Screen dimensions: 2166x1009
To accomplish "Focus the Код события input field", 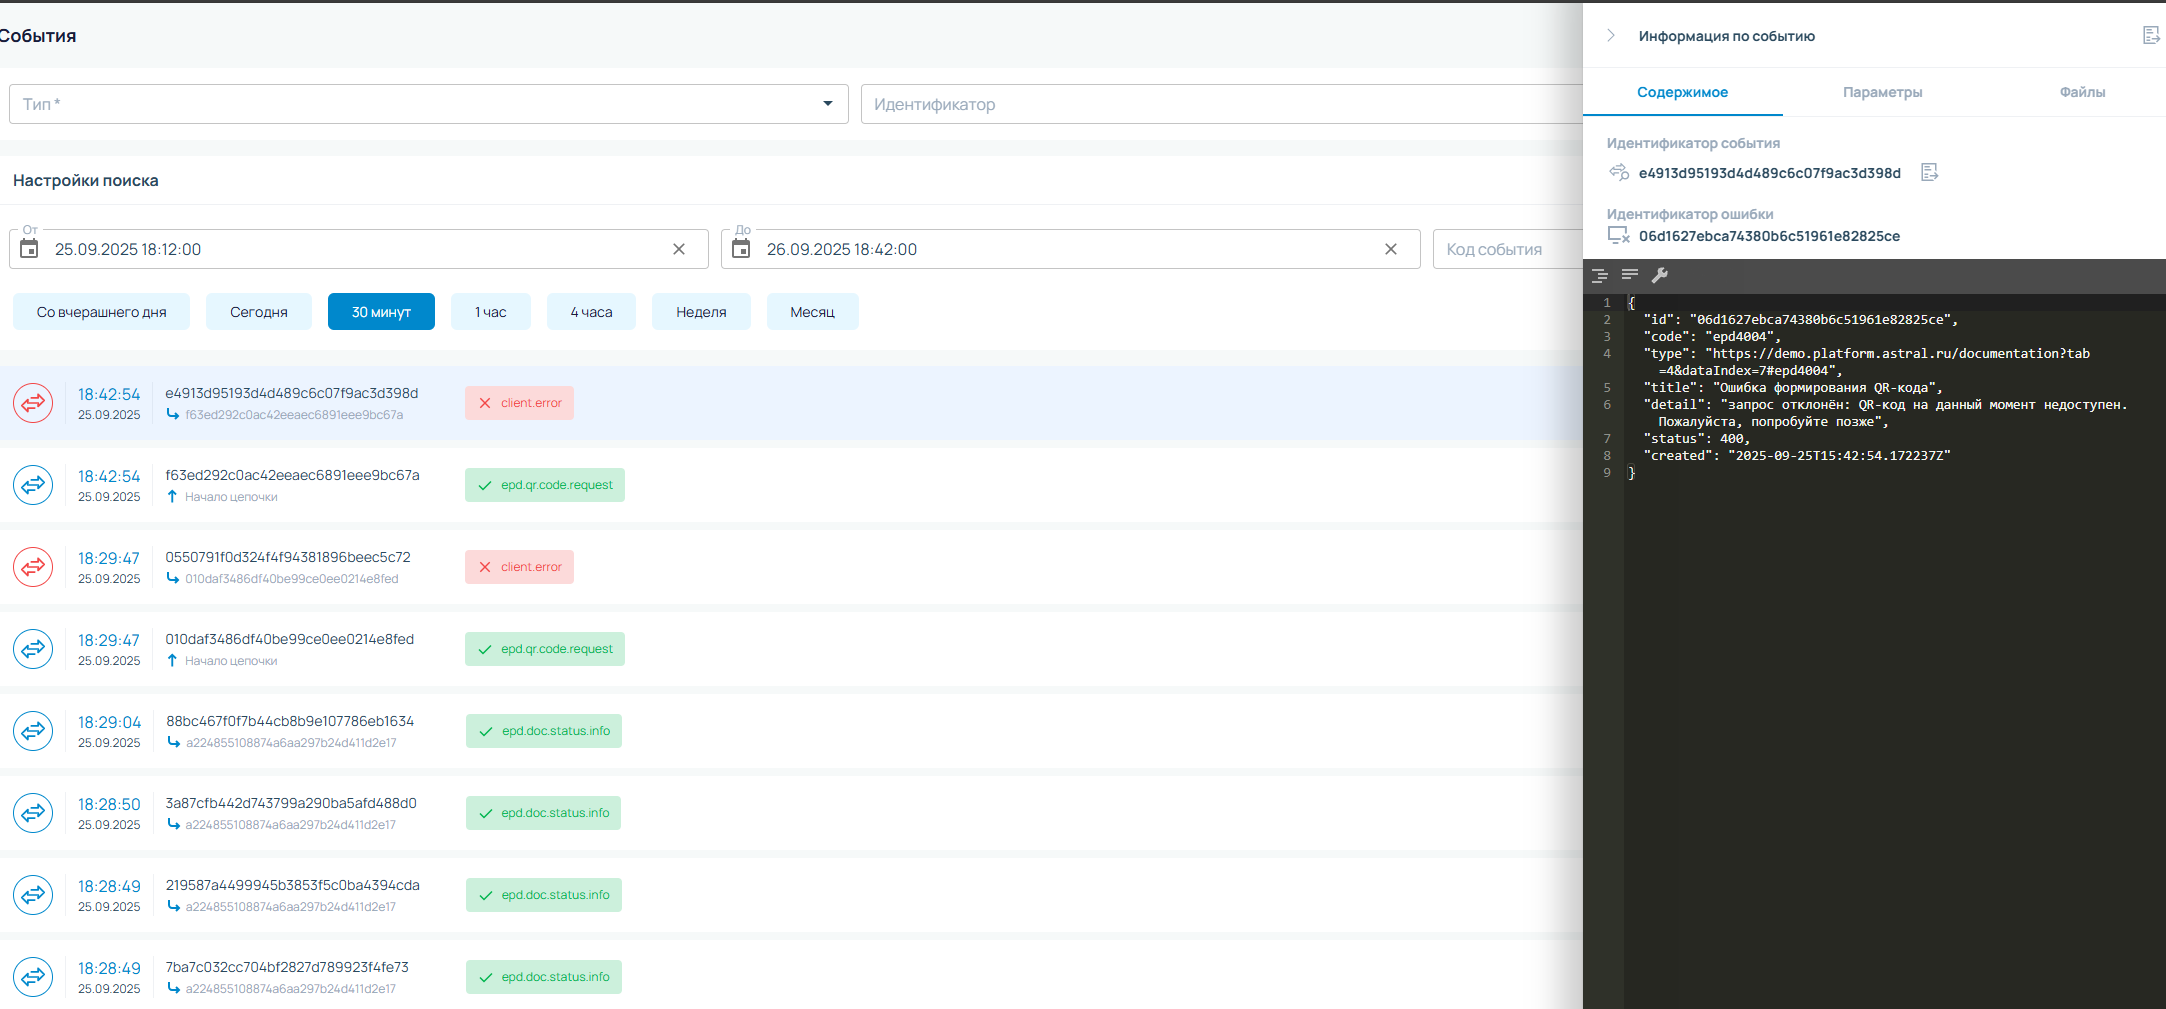I will [1507, 249].
